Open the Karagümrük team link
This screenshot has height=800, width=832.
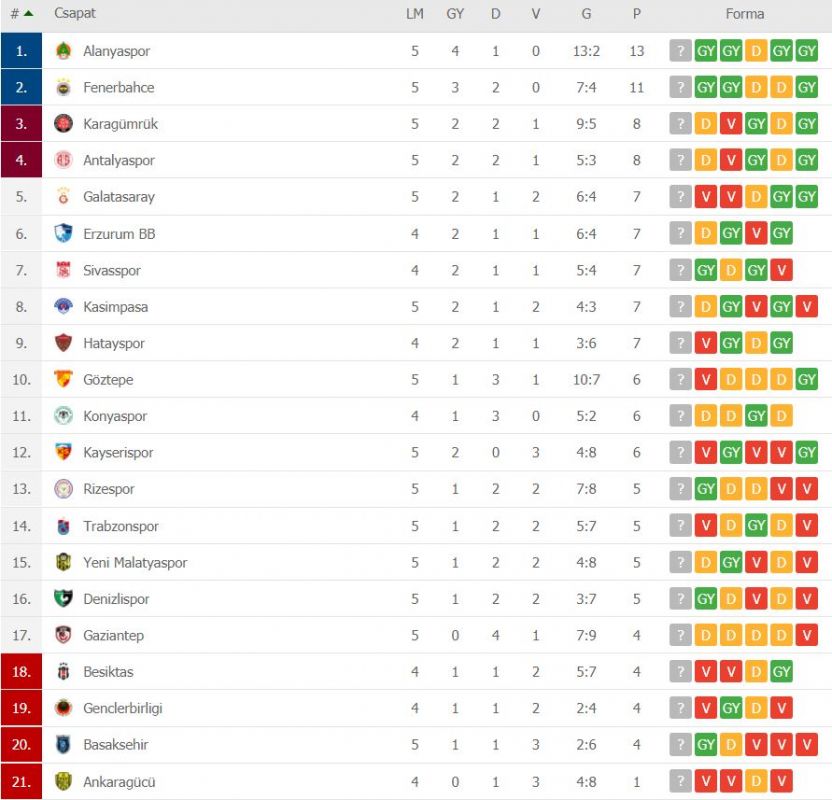click(x=120, y=124)
